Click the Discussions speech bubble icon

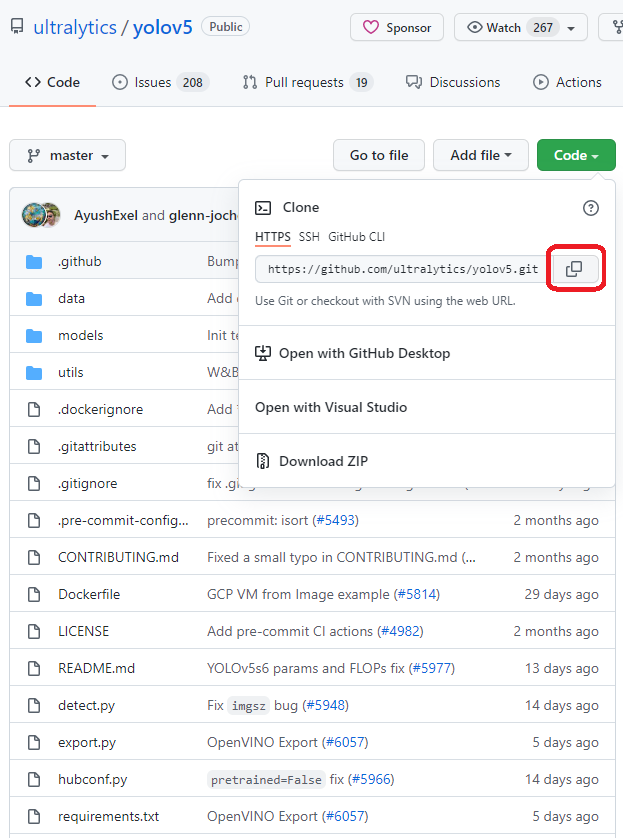[414, 82]
